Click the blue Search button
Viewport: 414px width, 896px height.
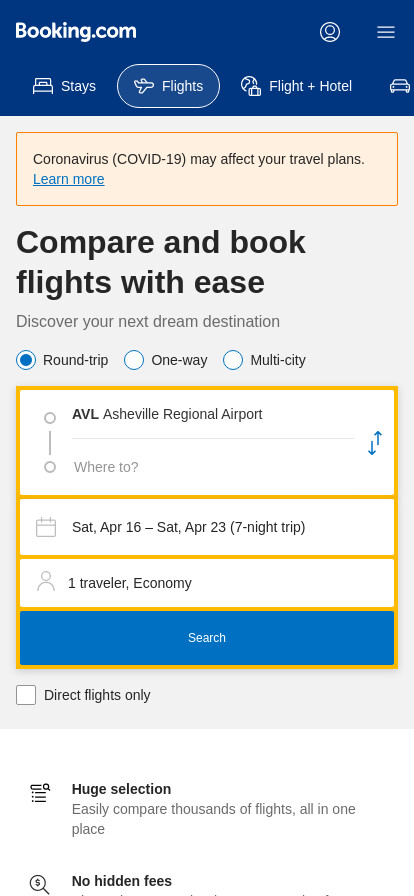(x=207, y=638)
